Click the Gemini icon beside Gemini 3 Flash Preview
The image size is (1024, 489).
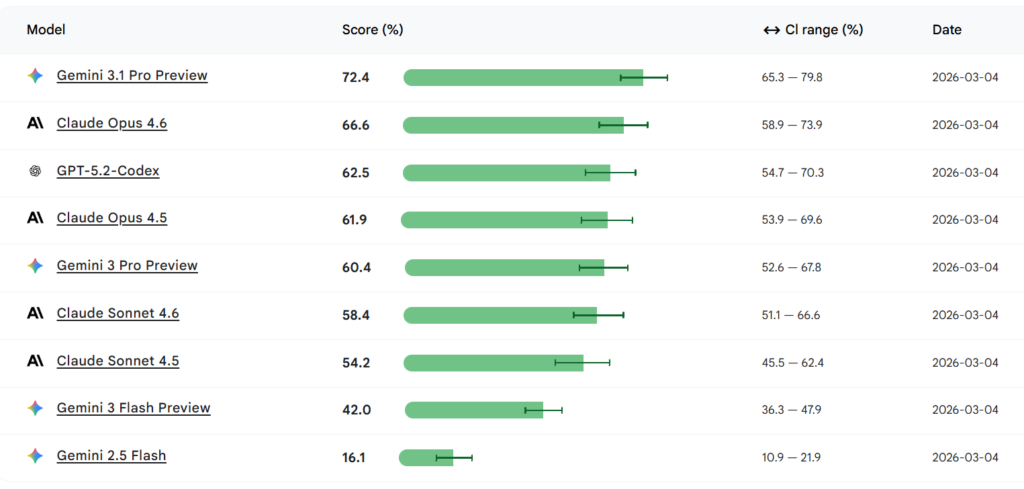35,408
